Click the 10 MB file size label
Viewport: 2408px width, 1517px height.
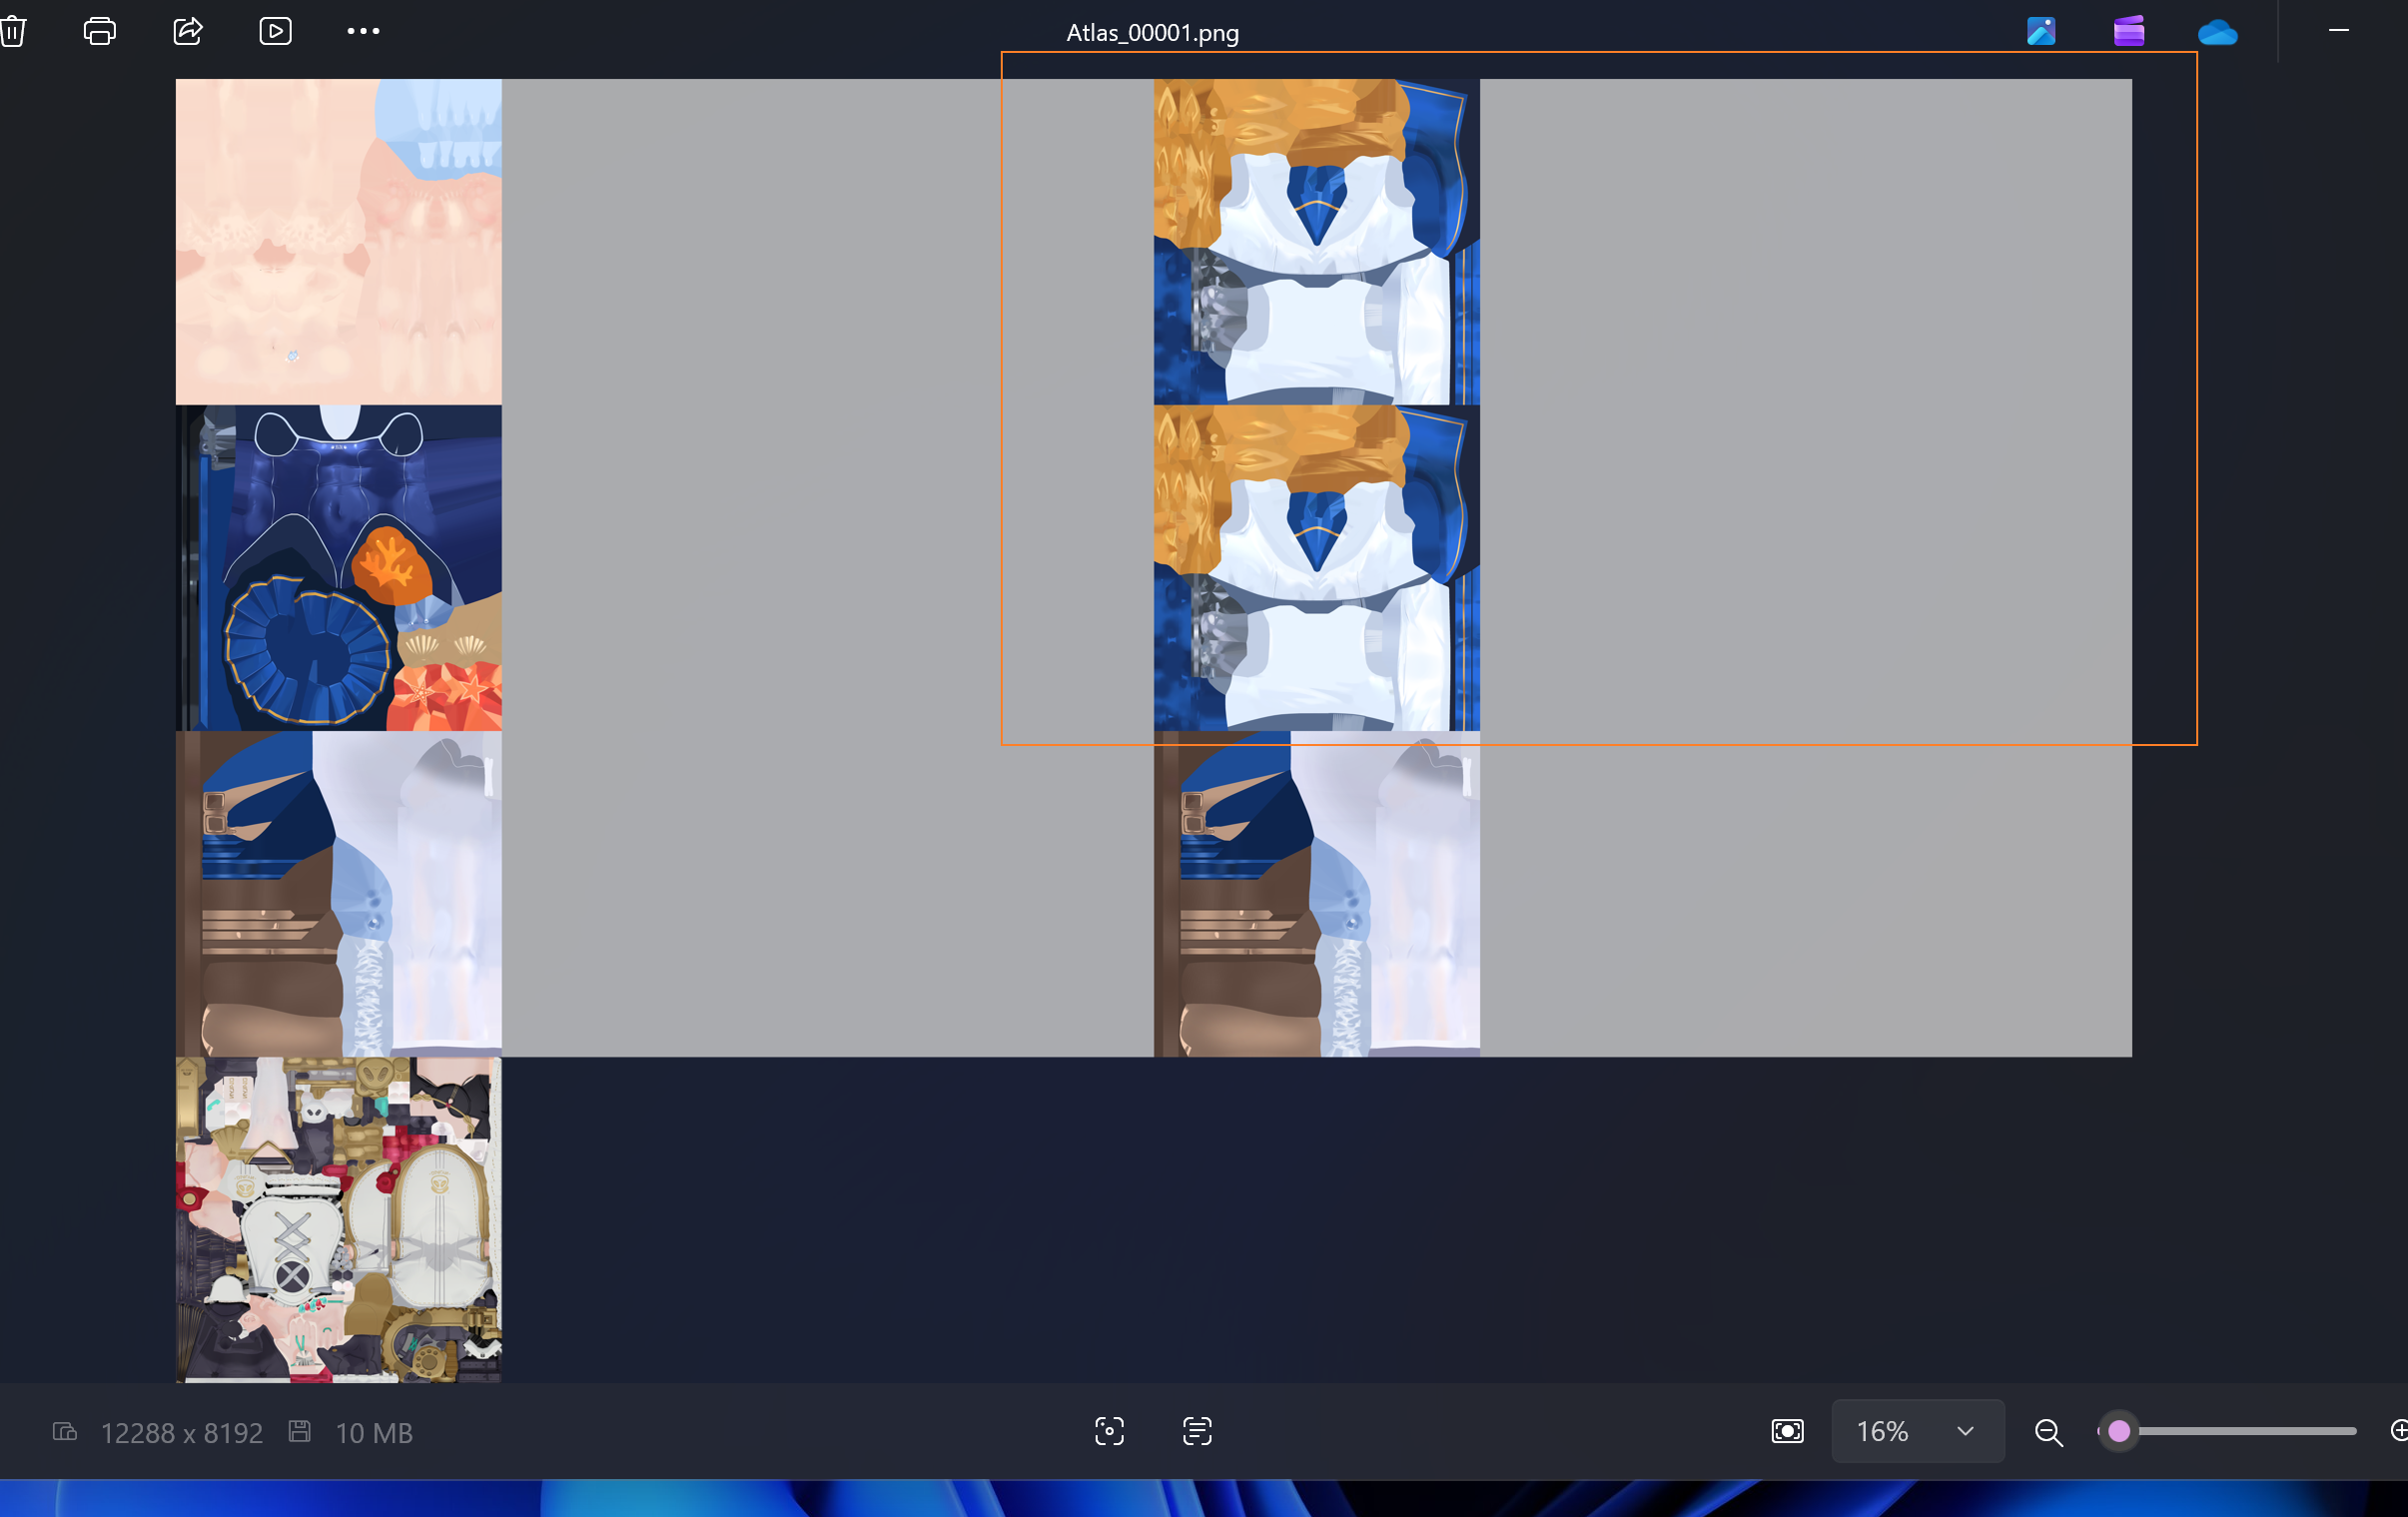373,1433
